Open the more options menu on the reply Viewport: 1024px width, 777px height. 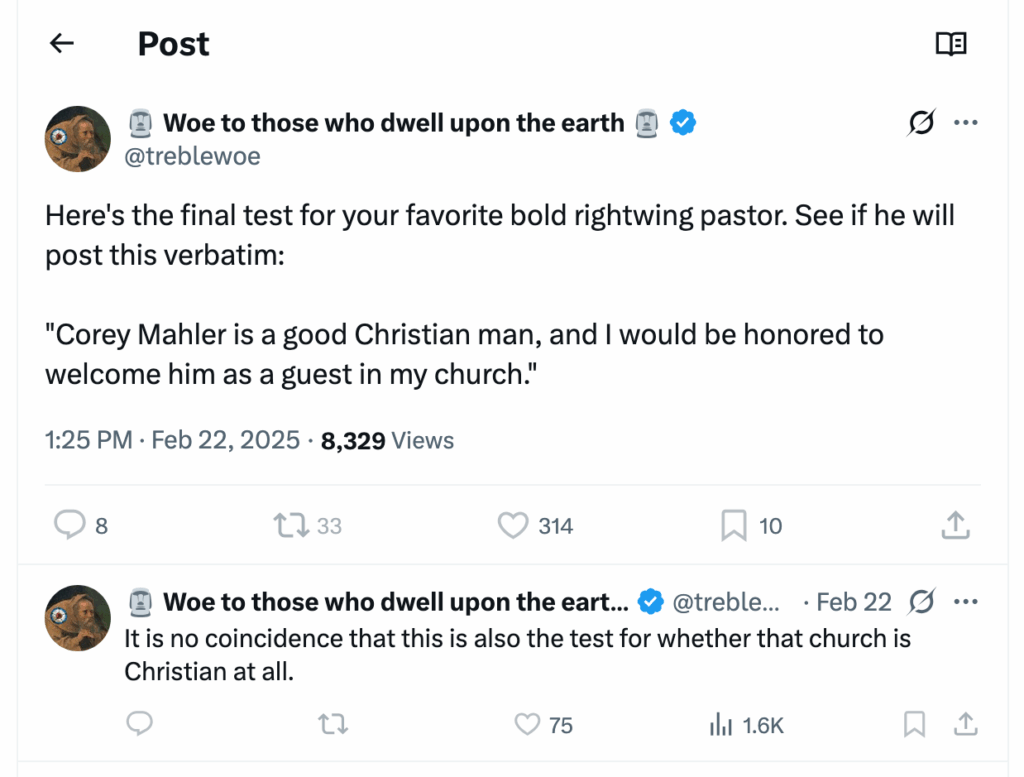pyautogui.click(x=966, y=601)
